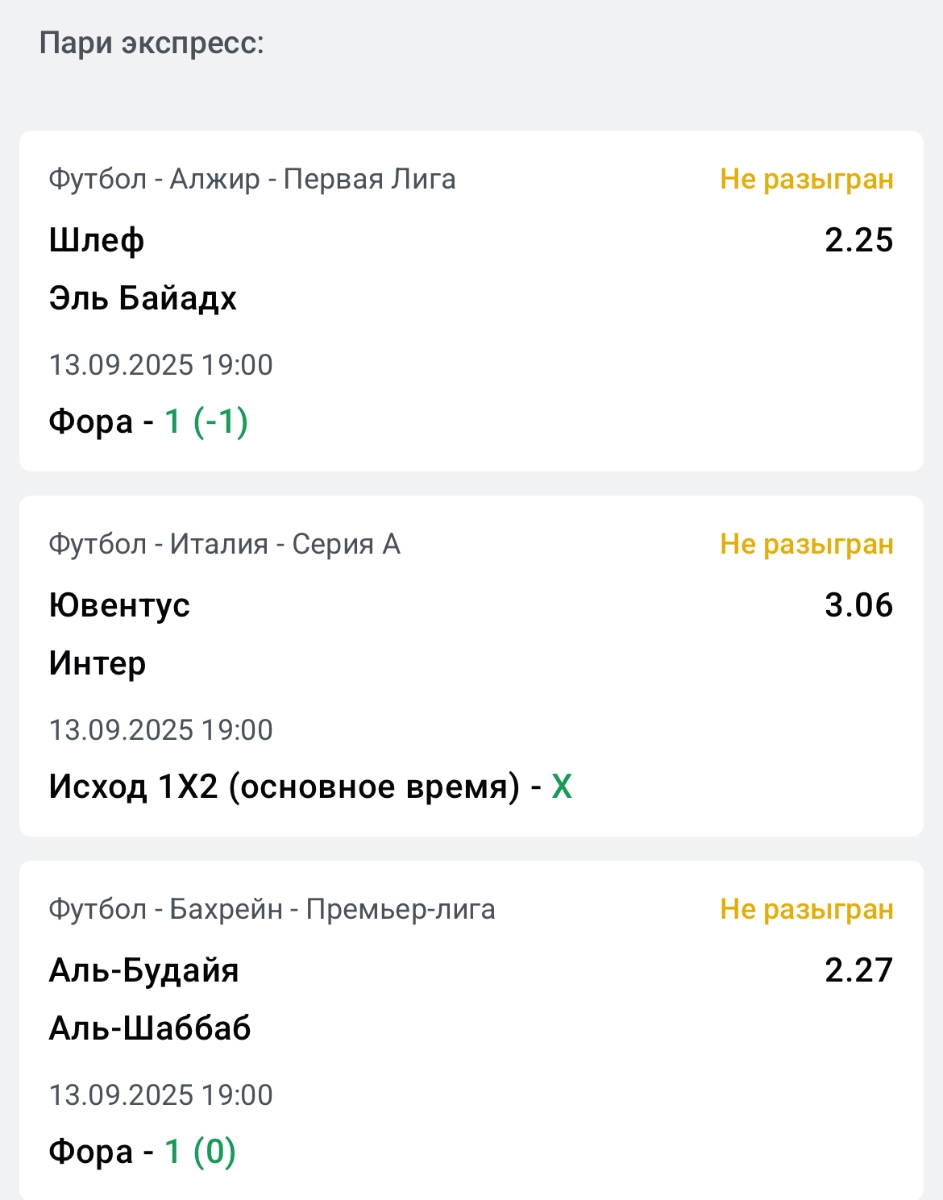Select the "Исход 1X2 (основное время) - X" line
The width and height of the screenshot is (943, 1200).
pyautogui.click(x=310, y=787)
